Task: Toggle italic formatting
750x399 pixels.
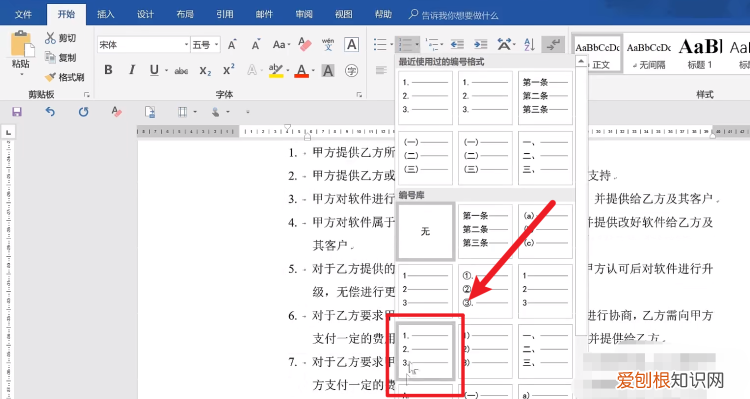Action: [x=132, y=70]
